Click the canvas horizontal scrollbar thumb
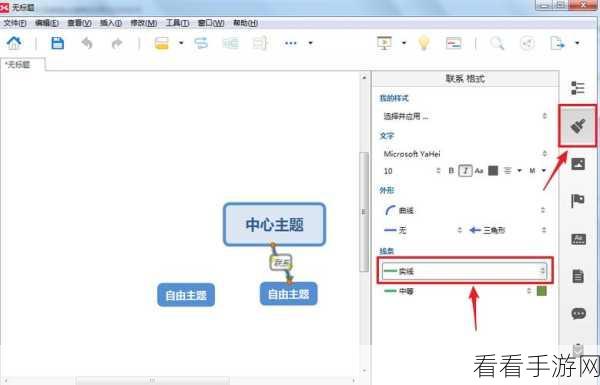The width and height of the screenshot is (600, 385). tap(153, 380)
